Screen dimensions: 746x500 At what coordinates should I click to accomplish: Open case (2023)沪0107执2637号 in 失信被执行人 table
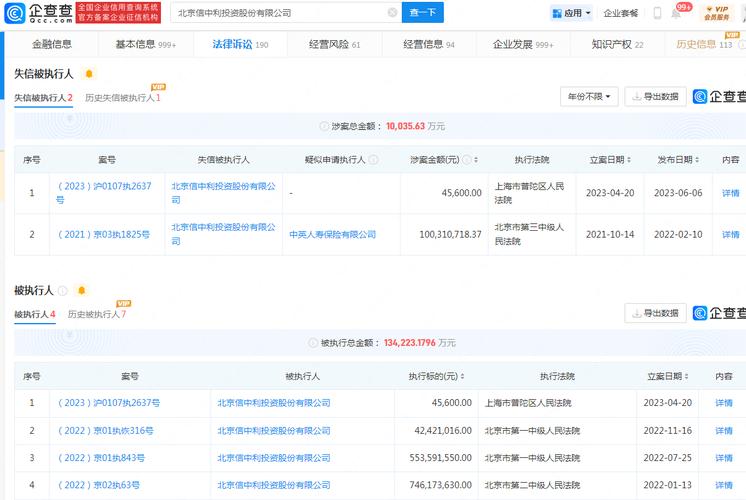pyautogui.click(x=104, y=193)
